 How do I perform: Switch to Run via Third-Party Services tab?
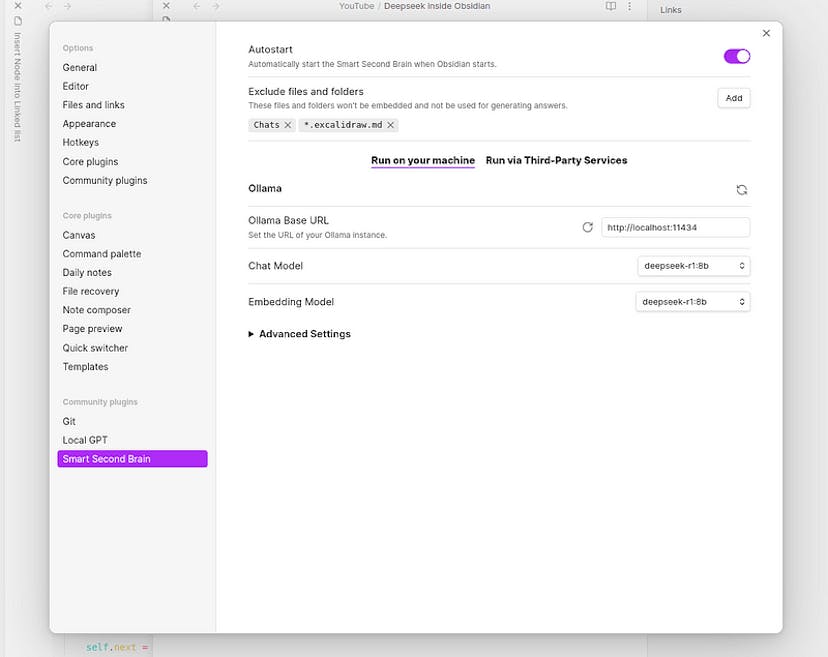coord(556,160)
